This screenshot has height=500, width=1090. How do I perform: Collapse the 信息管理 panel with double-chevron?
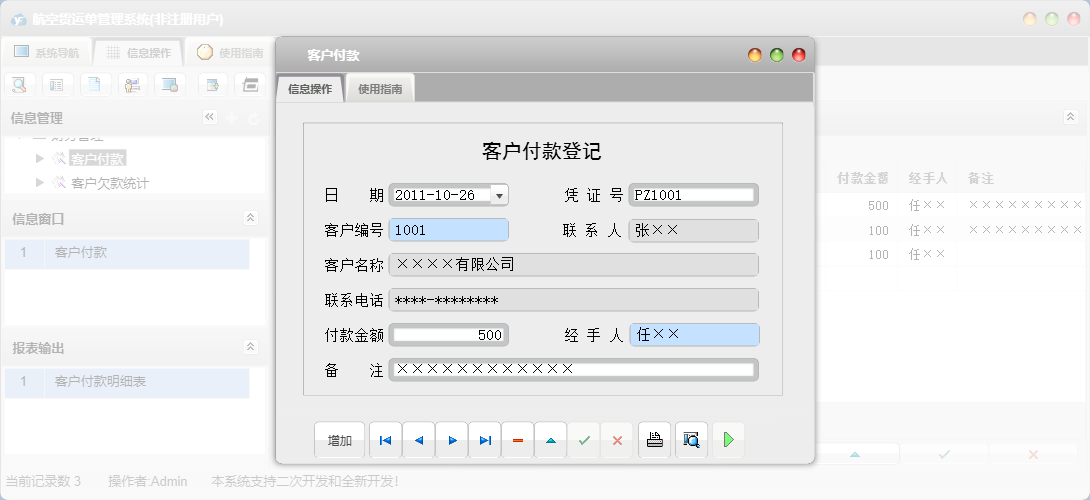(209, 118)
